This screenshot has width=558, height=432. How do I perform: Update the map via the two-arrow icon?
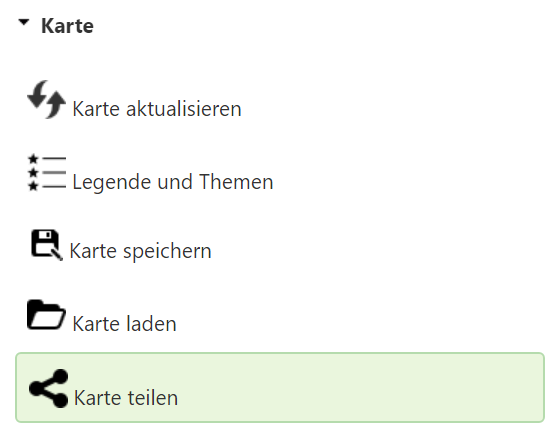[46, 100]
